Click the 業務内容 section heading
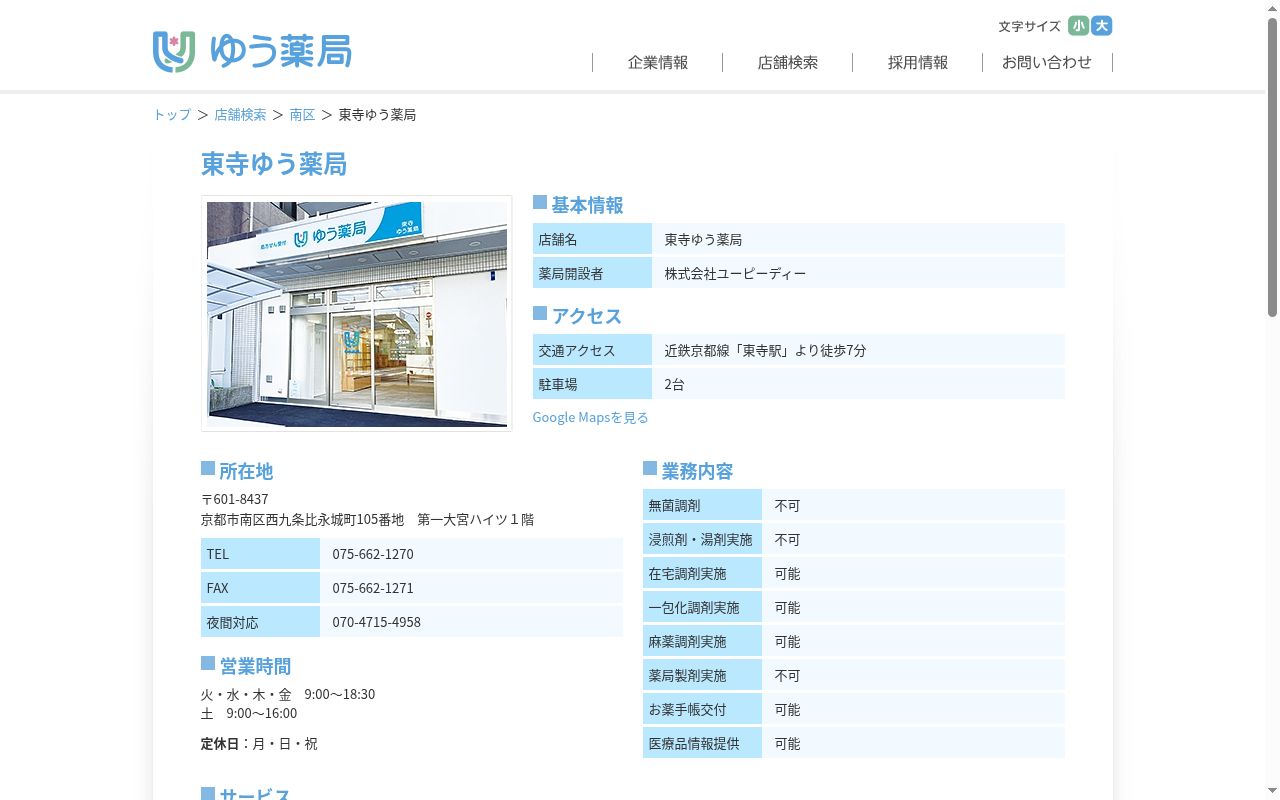 (x=697, y=471)
